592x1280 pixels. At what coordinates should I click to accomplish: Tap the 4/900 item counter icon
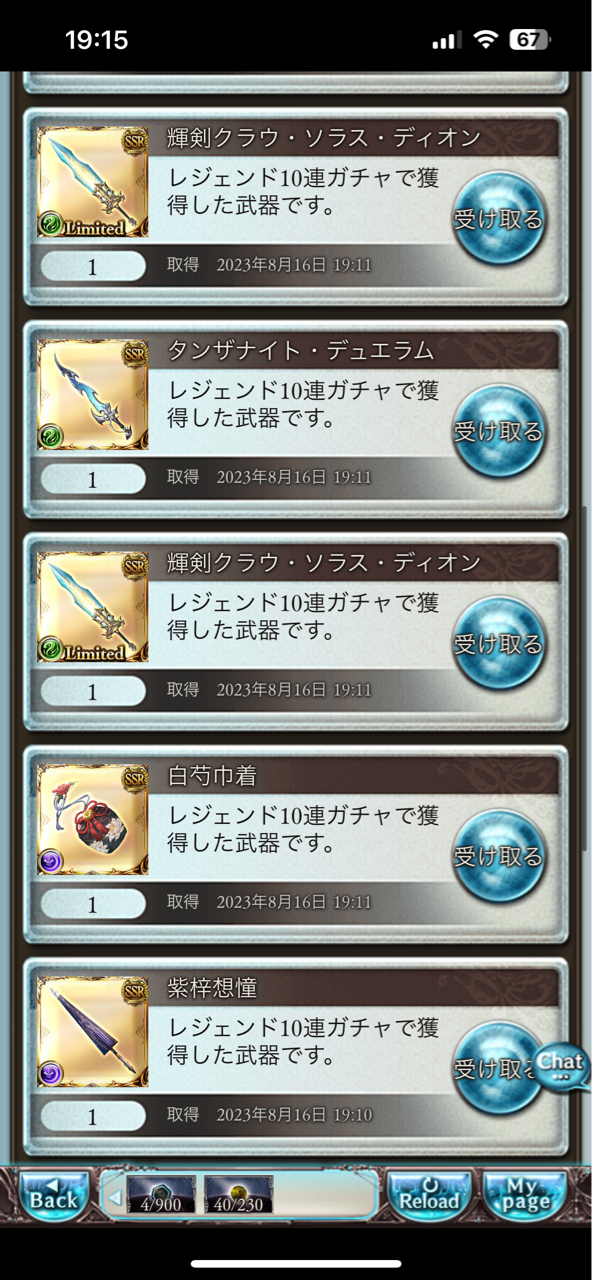click(x=161, y=1195)
